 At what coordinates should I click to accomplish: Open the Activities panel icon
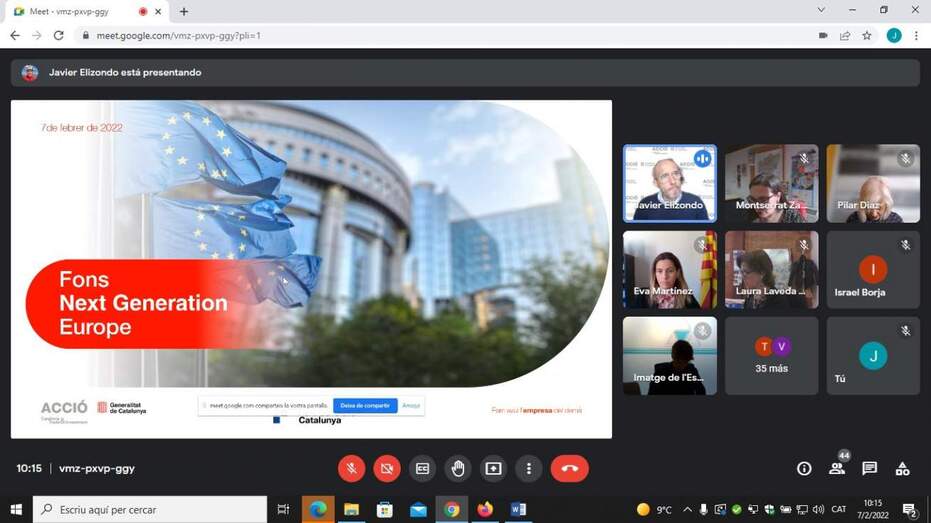point(902,468)
